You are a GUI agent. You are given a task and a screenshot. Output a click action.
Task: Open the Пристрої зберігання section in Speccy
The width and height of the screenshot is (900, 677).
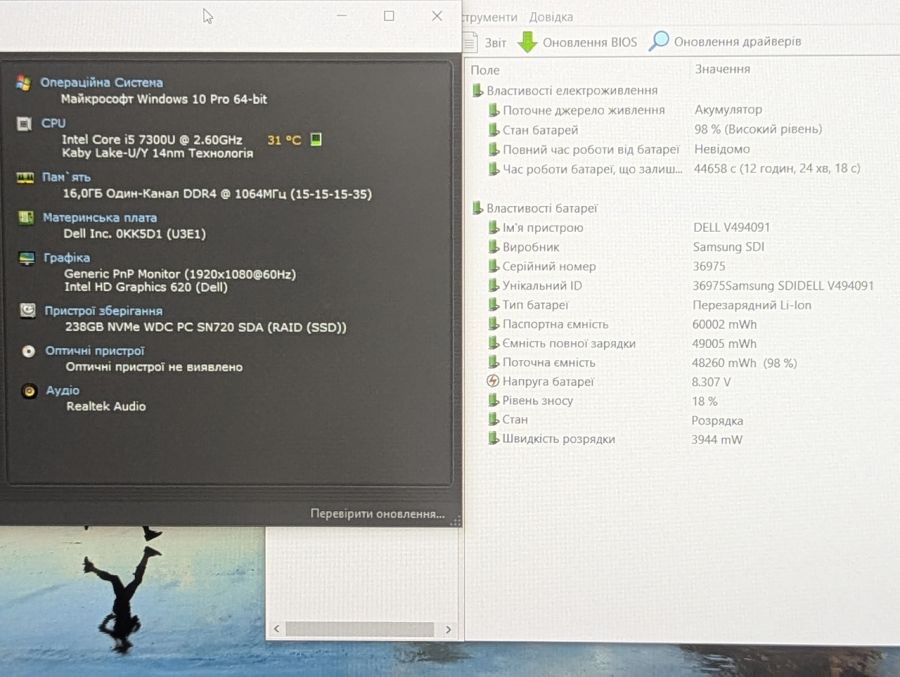pos(103,311)
